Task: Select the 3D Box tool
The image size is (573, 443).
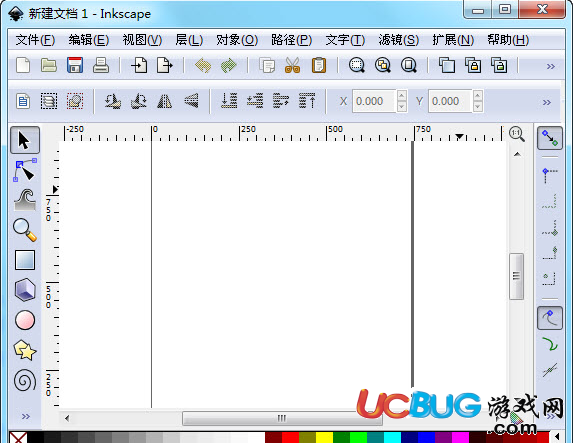Action: (25, 290)
